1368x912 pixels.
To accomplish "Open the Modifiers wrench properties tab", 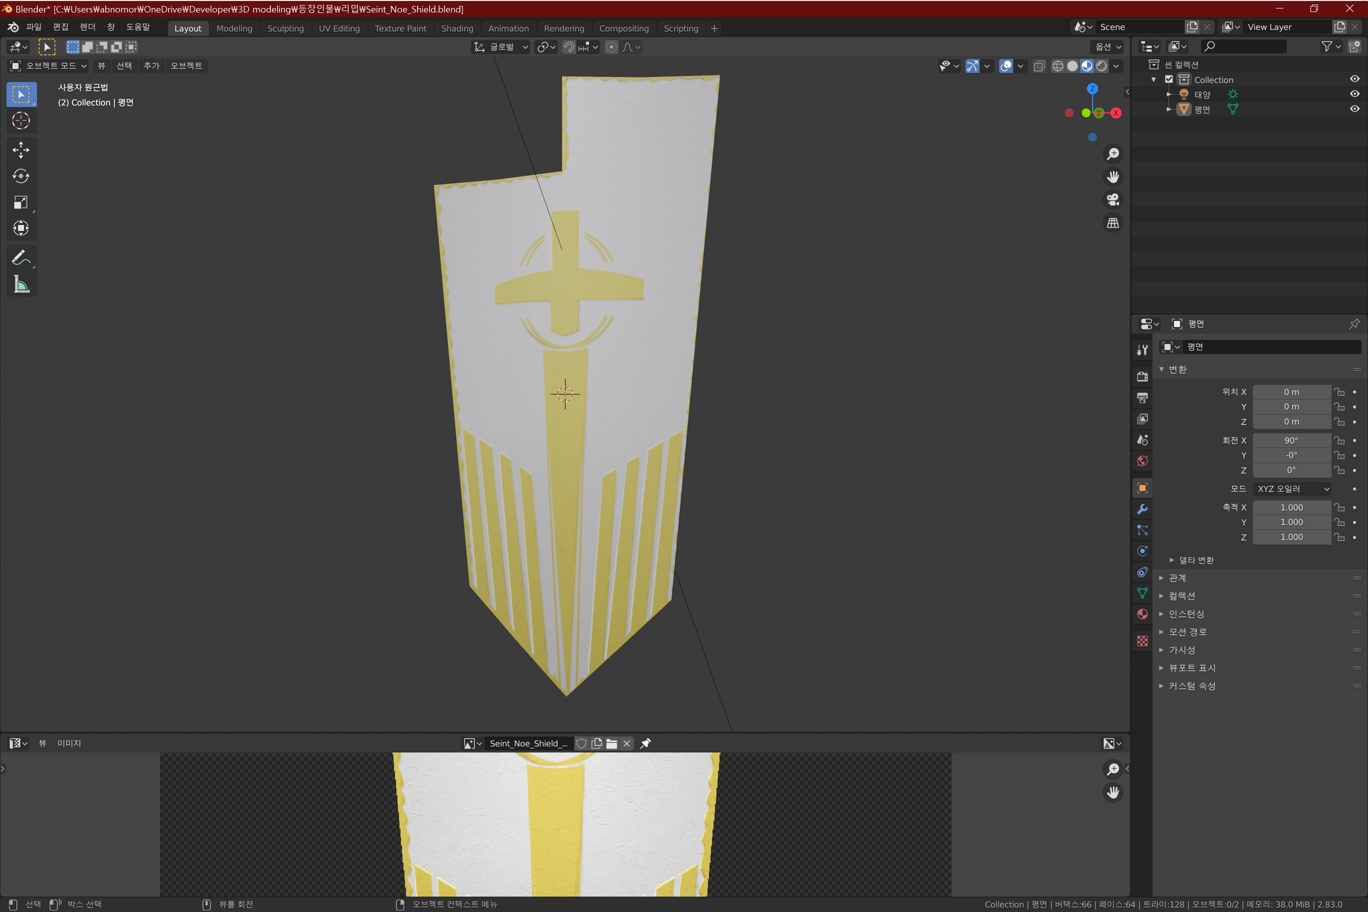I will point(1142,509).
